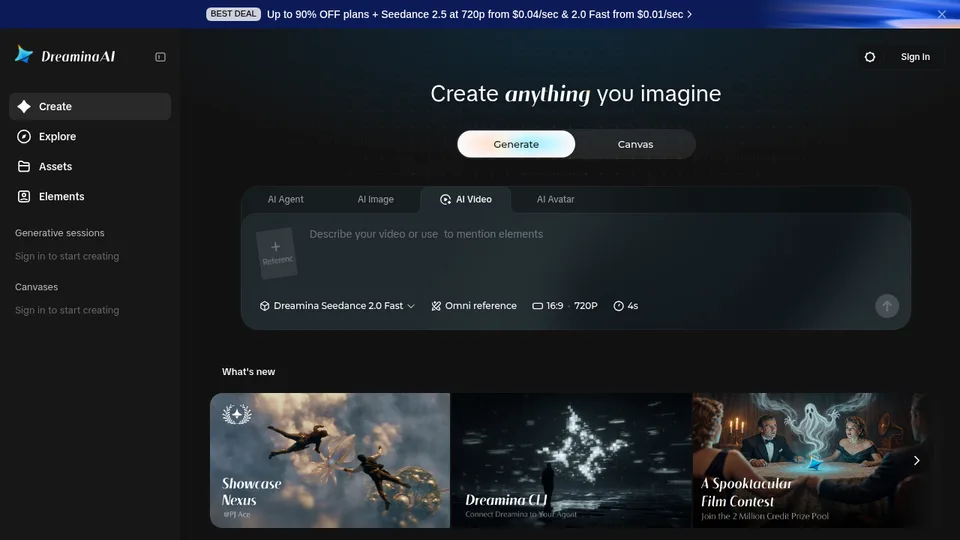Click the laurel badge icon on Showcase Nexus
Viewport: 960px width, 540px height.
[x=237, y=414]
